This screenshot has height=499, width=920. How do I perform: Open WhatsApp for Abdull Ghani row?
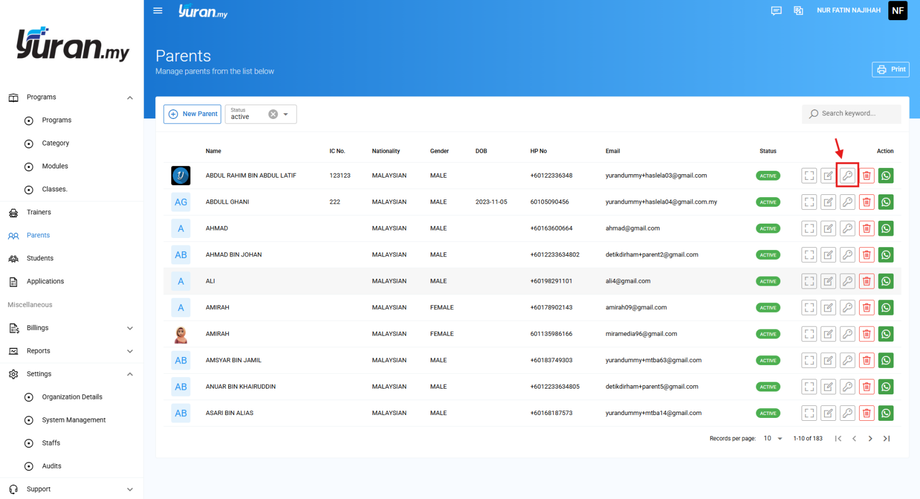point(885,202)
